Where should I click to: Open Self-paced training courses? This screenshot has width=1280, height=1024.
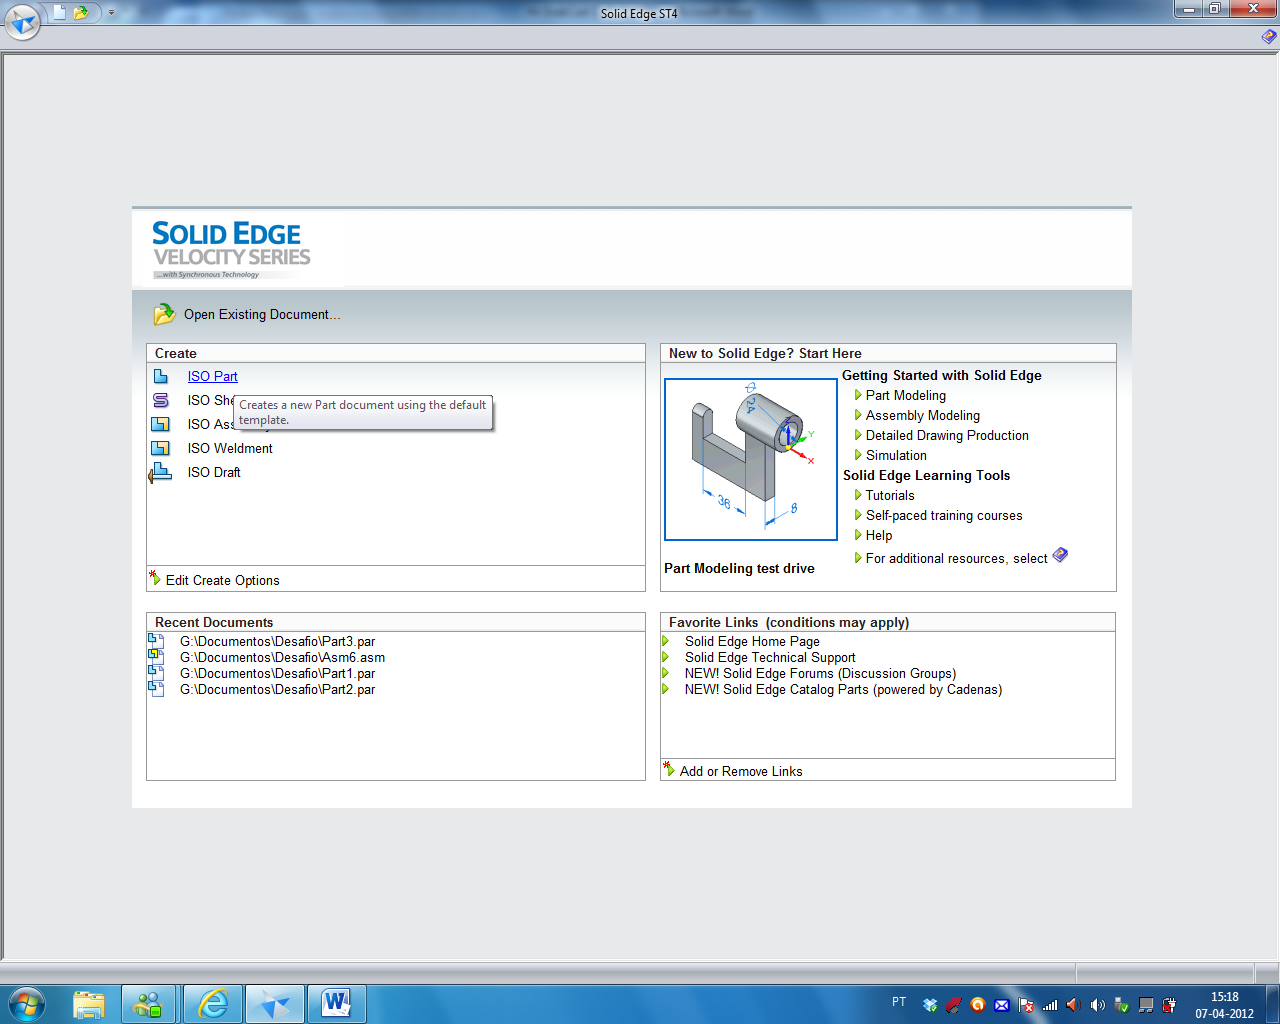[x=943, y=516]
